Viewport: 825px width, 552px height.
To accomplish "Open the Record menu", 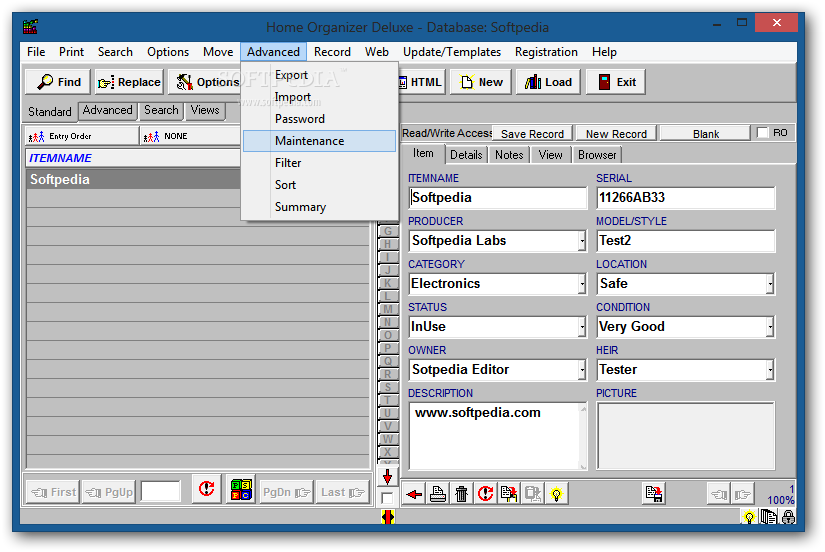I will [x=332, y=52].
